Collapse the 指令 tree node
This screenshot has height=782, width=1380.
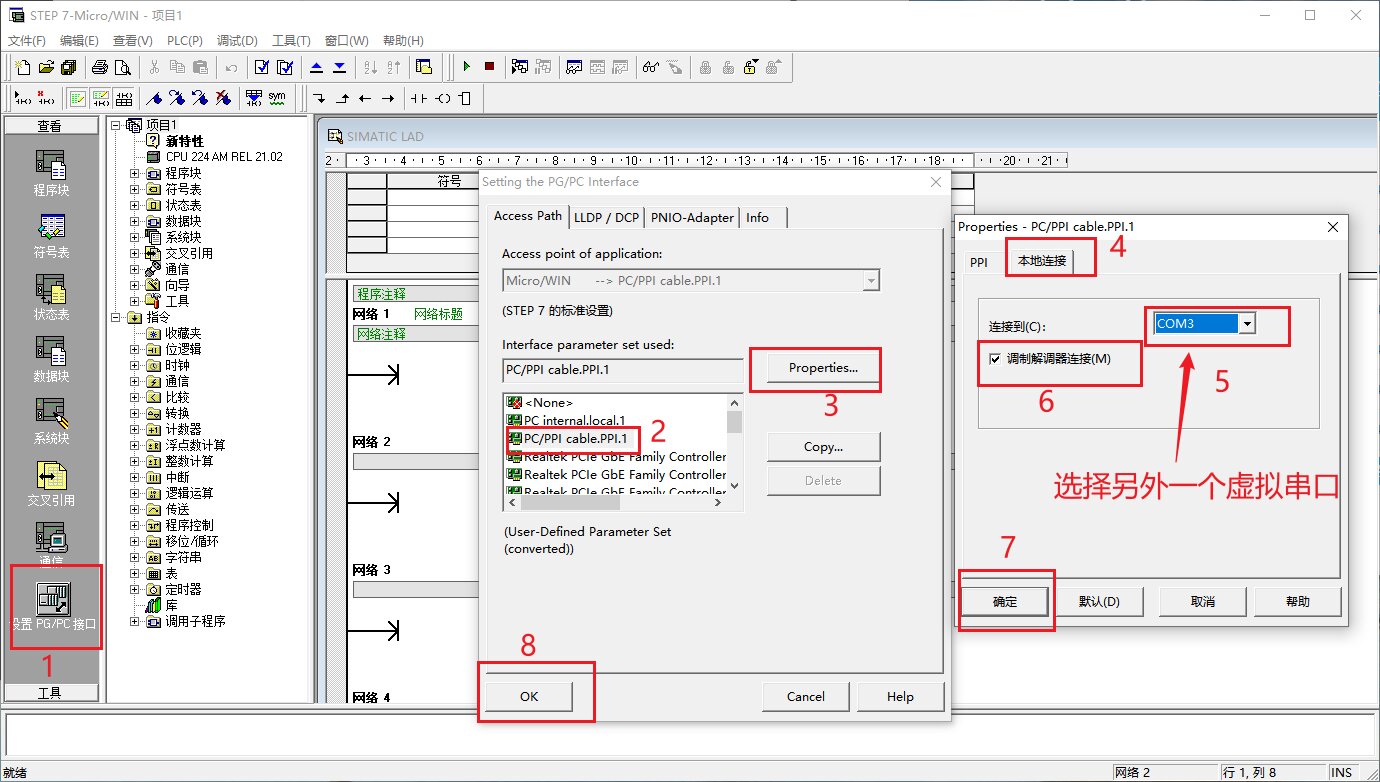click(116, 317)
